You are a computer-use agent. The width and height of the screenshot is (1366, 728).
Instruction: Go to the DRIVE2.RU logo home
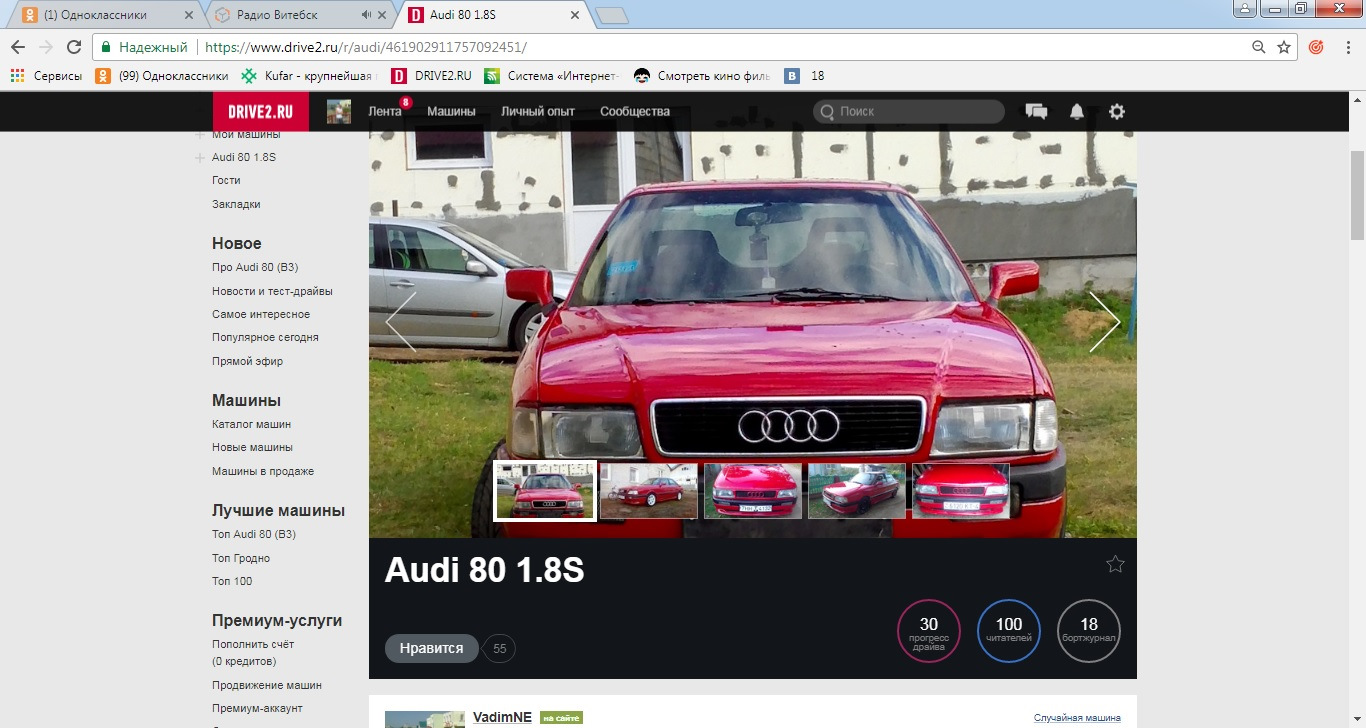tap(261, 111)
